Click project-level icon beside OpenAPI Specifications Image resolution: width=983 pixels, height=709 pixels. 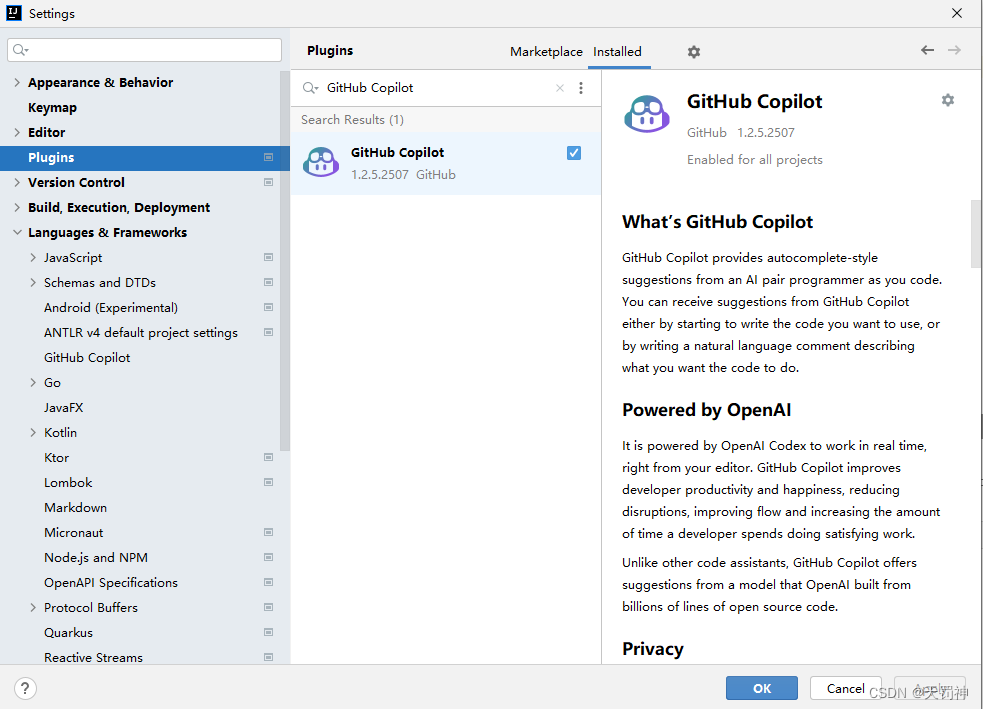point(268,582)
